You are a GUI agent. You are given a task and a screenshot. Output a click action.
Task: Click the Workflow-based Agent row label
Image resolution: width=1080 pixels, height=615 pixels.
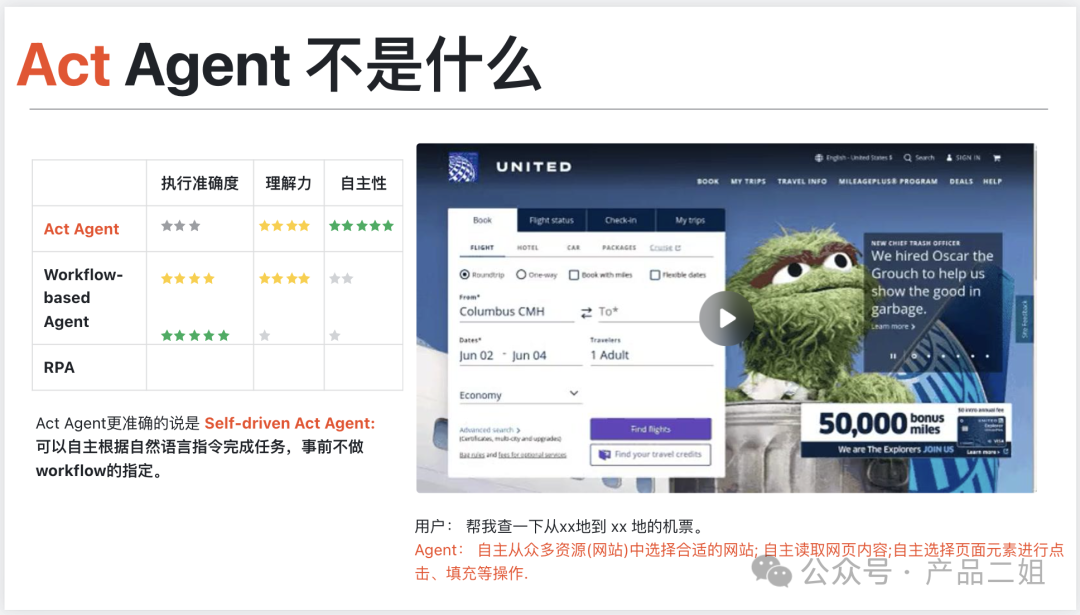[x=83, y=298]
